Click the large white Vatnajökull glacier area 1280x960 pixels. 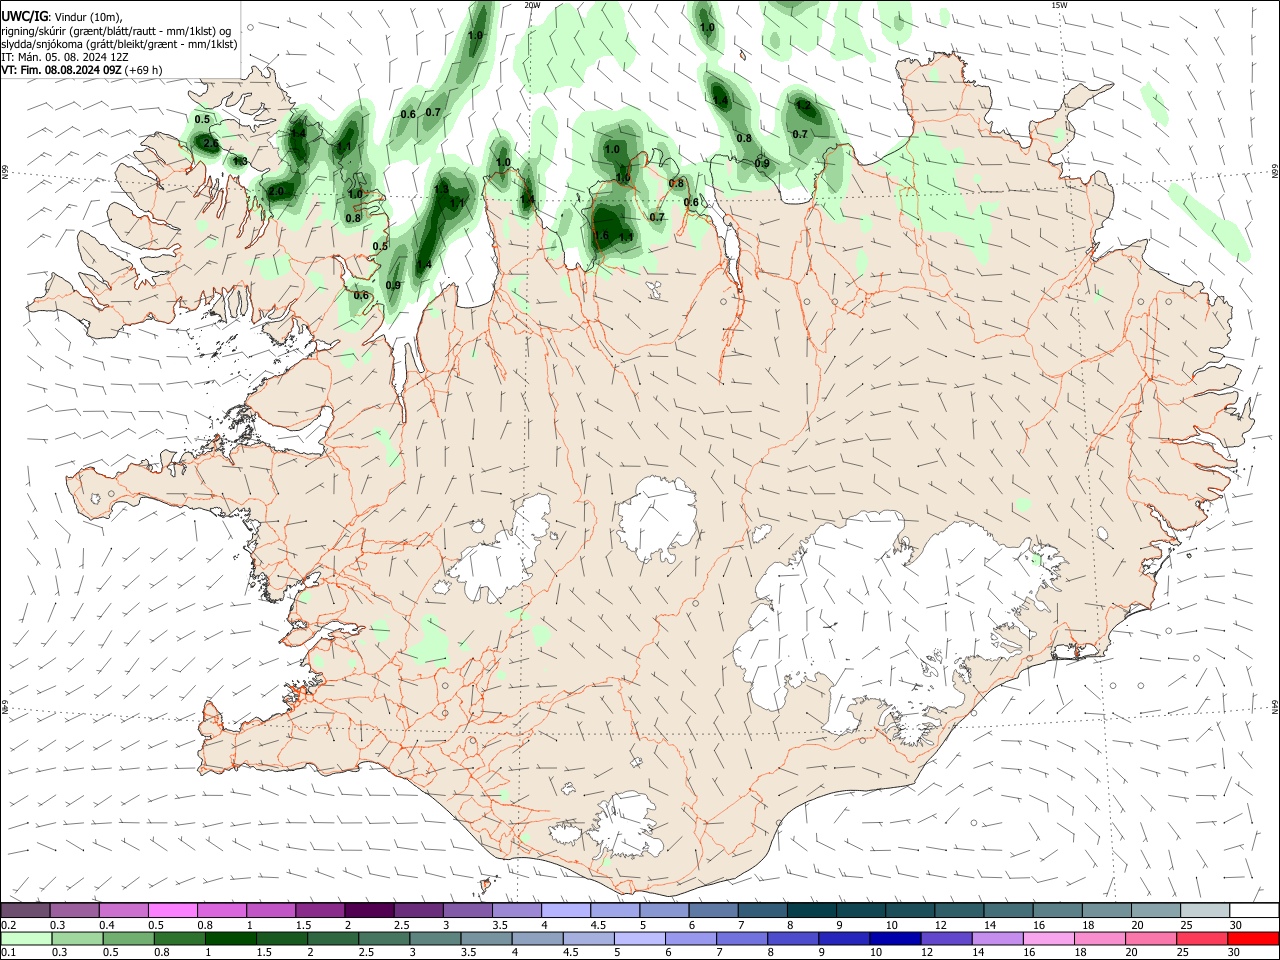coord(880,620)
